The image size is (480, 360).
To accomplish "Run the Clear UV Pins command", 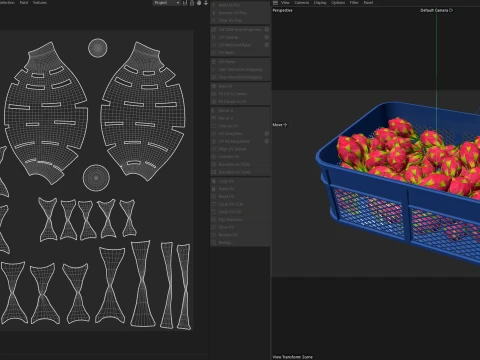I will 240,20.
